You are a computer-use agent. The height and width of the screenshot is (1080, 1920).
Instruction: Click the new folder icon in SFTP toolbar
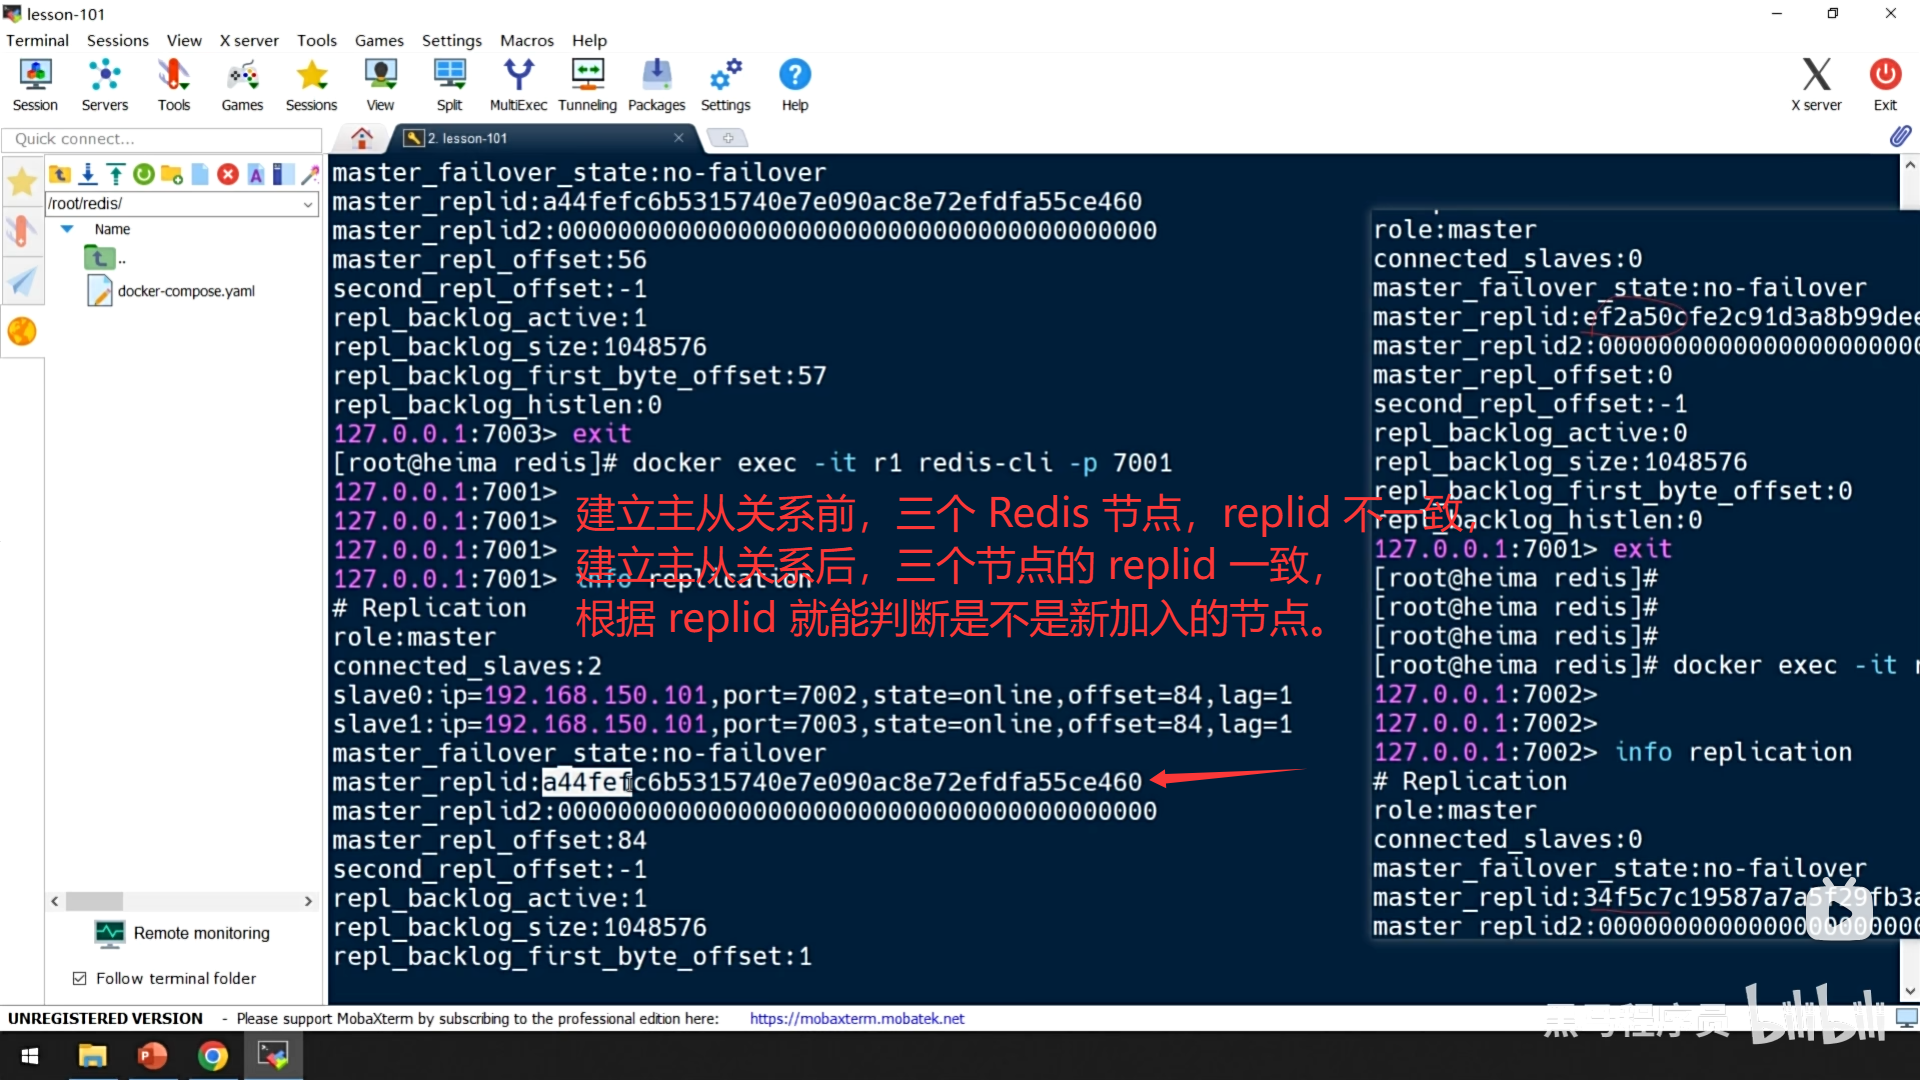[172, 175]
